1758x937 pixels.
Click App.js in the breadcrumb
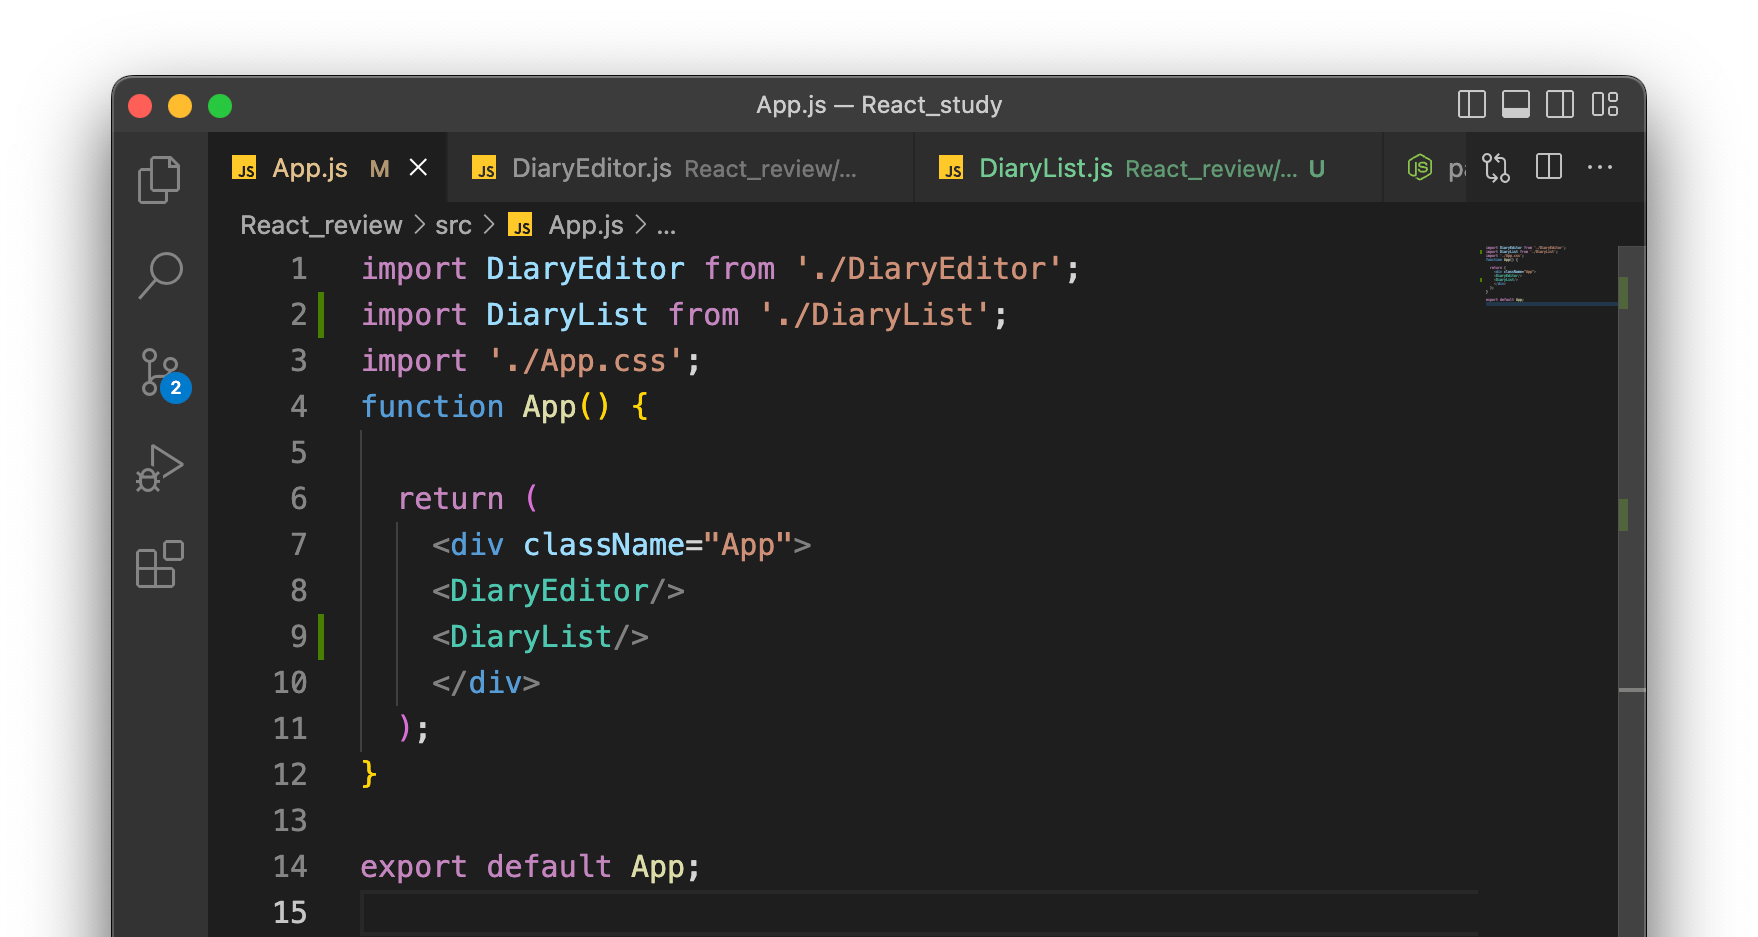[586, 225]
